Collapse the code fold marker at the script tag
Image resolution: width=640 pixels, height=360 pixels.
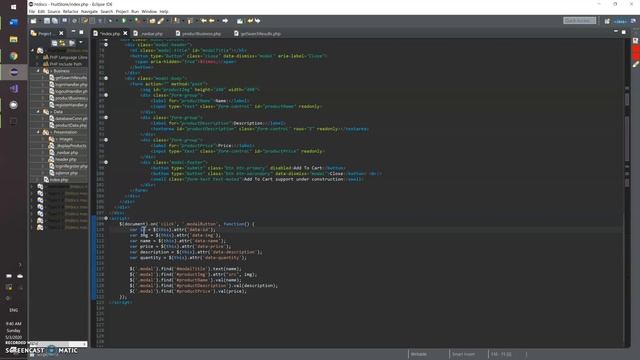(106, 218)
